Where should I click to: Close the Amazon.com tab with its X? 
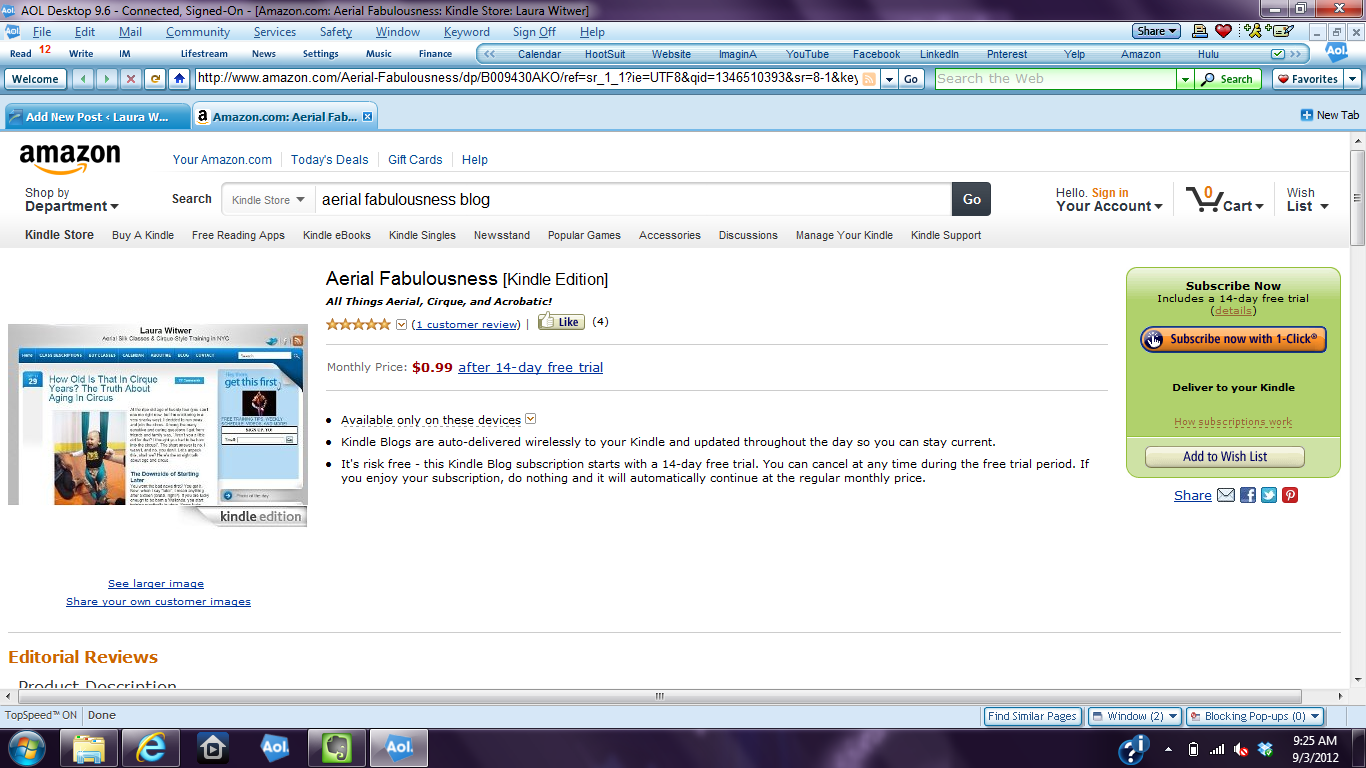pos(367,117)
